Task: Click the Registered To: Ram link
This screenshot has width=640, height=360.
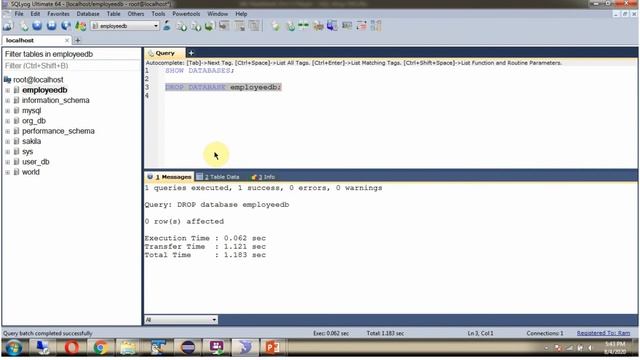Action: click(603, 333)
